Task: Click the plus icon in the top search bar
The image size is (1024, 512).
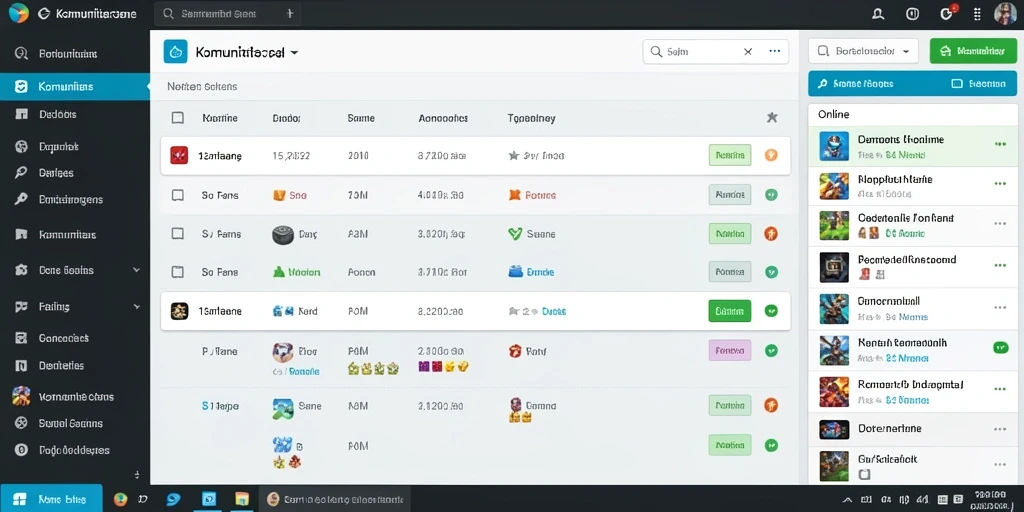Action: pyautogui.click(x=290, y=13)
